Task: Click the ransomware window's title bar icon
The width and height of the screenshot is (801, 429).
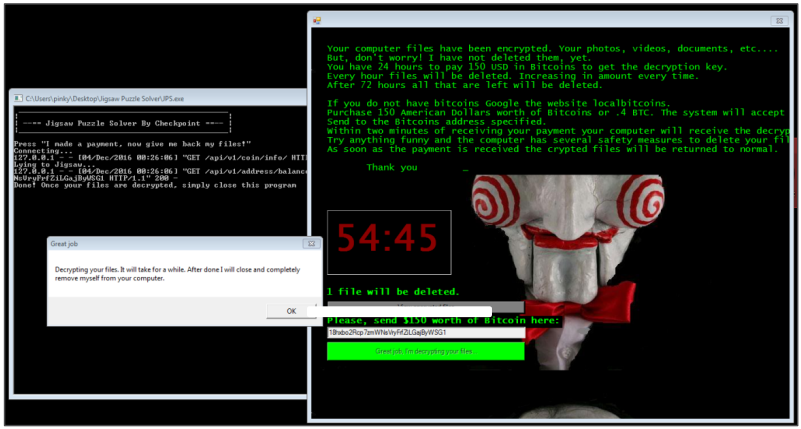Action: [x=317, y=20]
